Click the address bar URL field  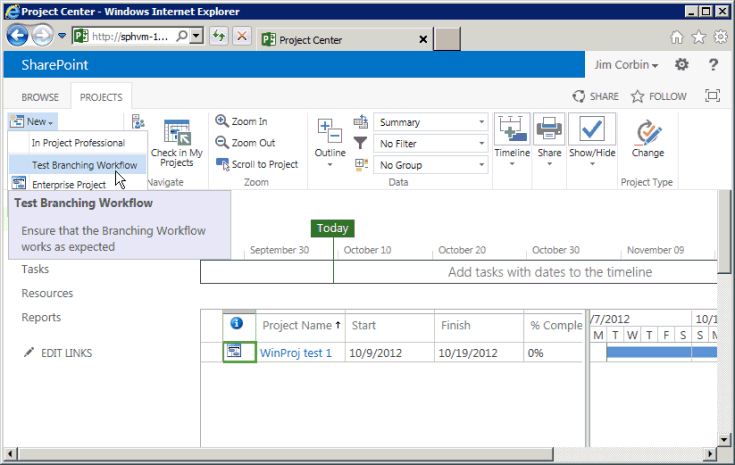coord(129,36)
